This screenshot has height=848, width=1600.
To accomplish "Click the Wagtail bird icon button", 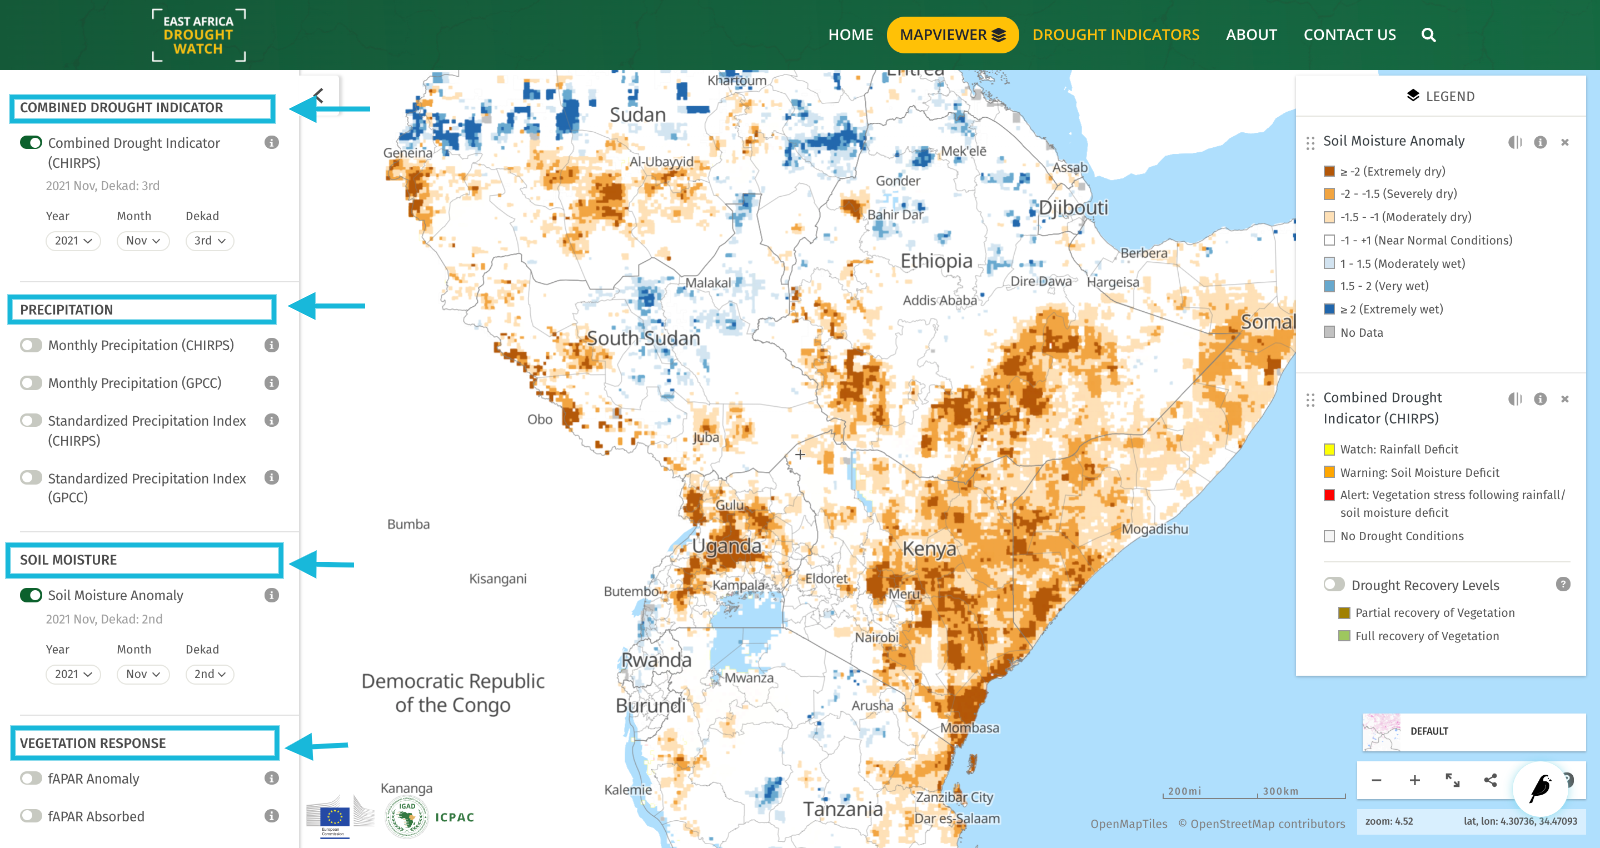I will coord(1540,788).
